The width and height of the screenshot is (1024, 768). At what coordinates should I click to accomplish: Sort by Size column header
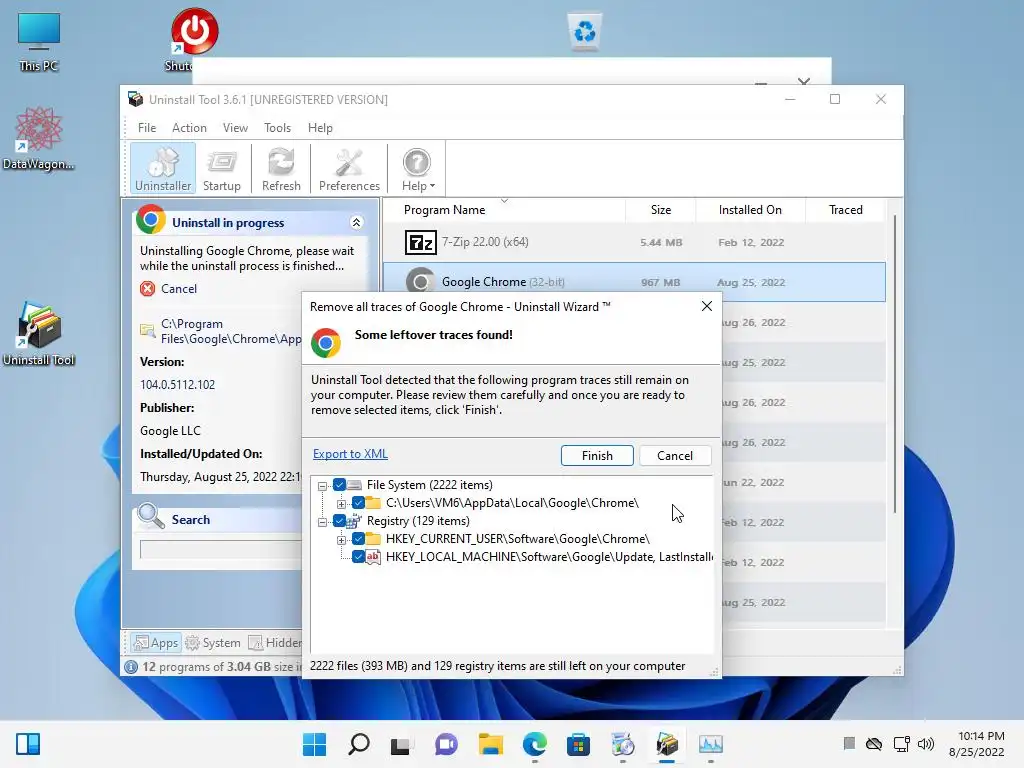661,210
